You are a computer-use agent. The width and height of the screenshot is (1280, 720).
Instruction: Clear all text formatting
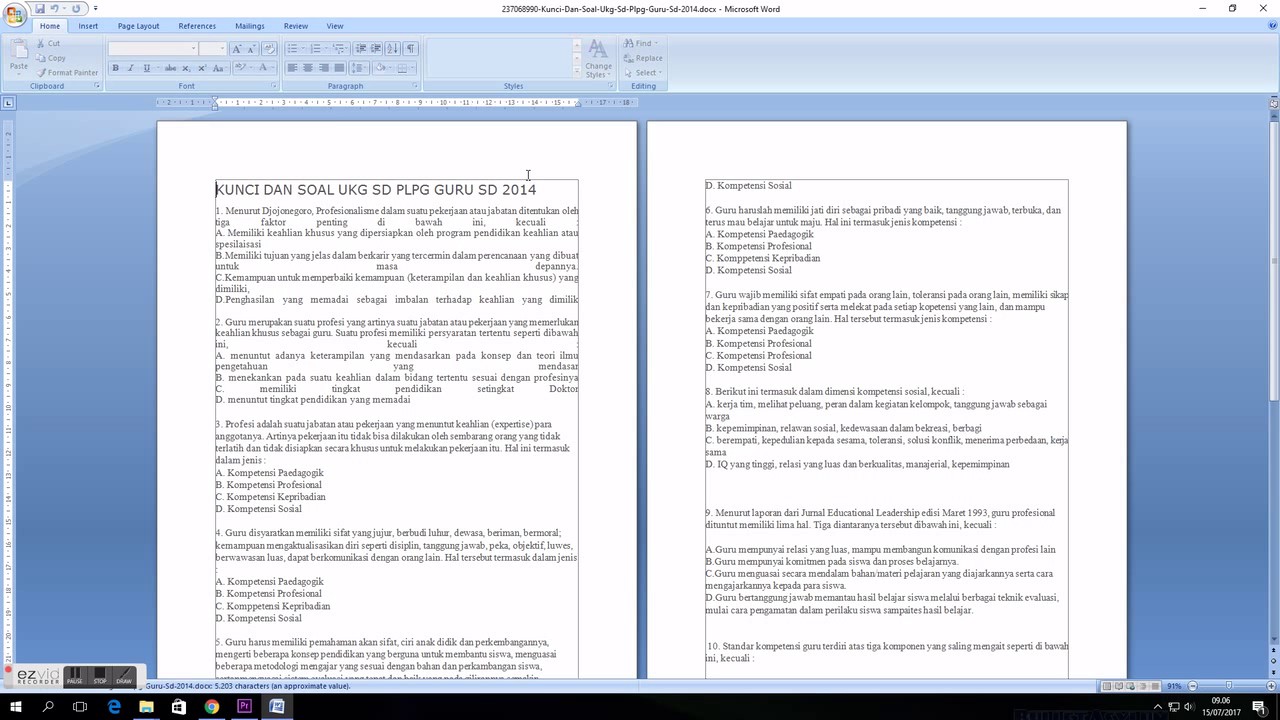(x=269, y=48)
